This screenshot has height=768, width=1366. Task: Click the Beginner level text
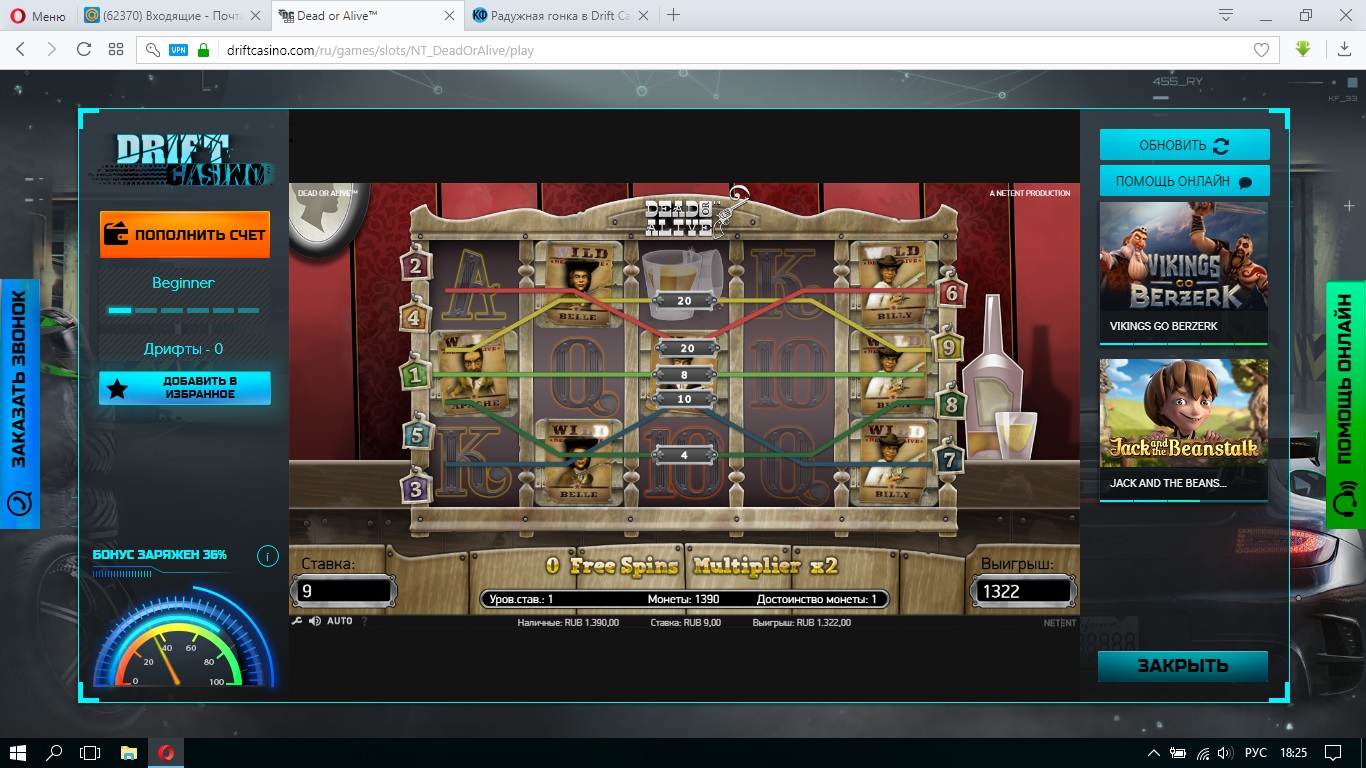click(183, 283)
